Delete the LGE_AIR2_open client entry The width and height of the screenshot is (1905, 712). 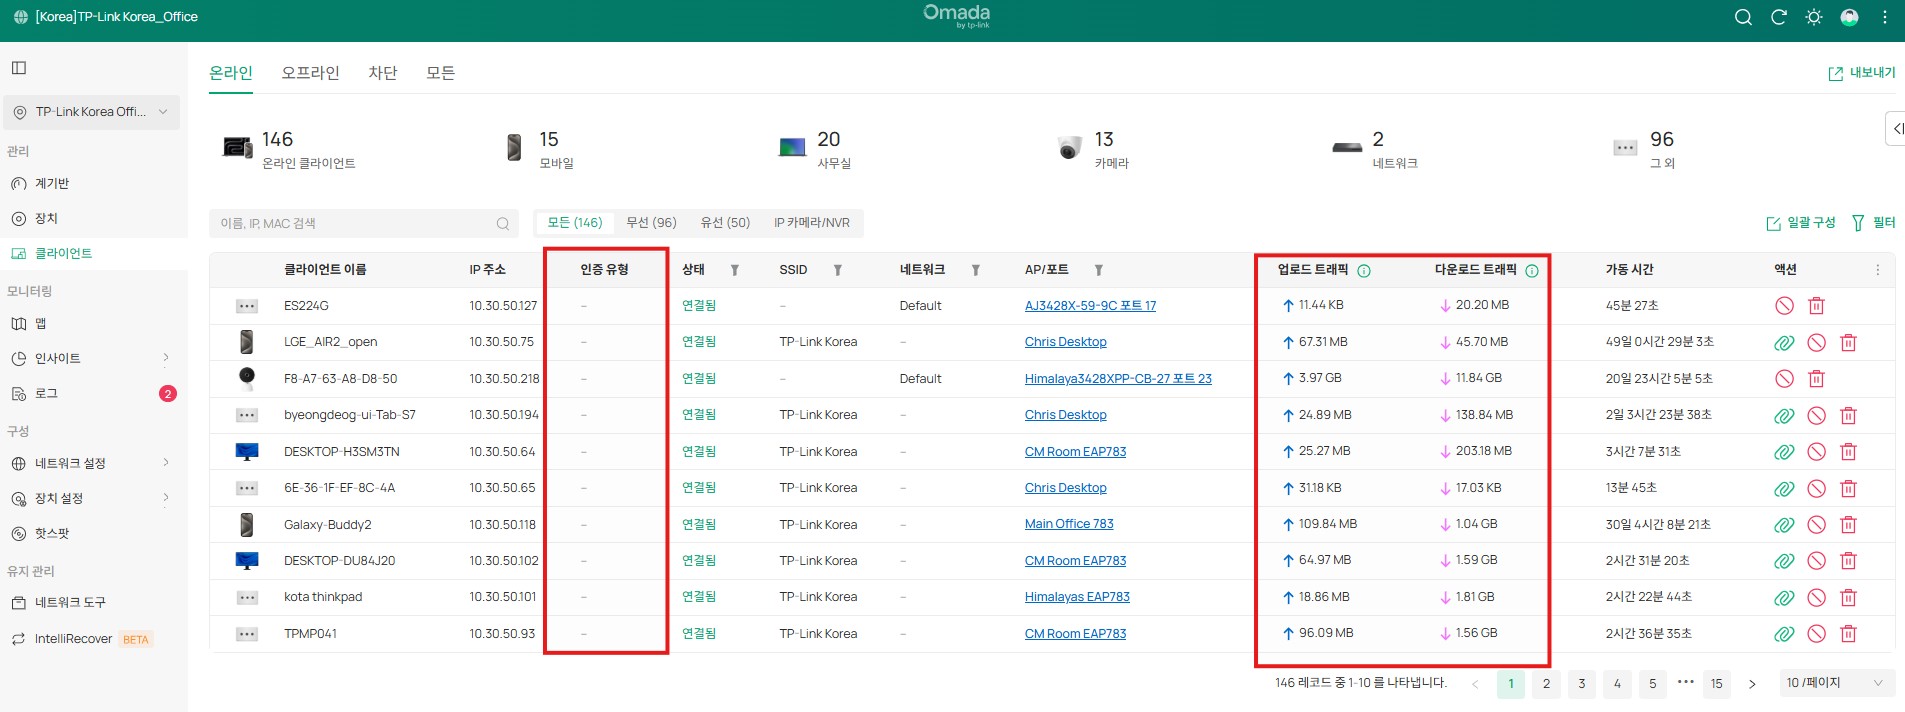pos(1848,343)
